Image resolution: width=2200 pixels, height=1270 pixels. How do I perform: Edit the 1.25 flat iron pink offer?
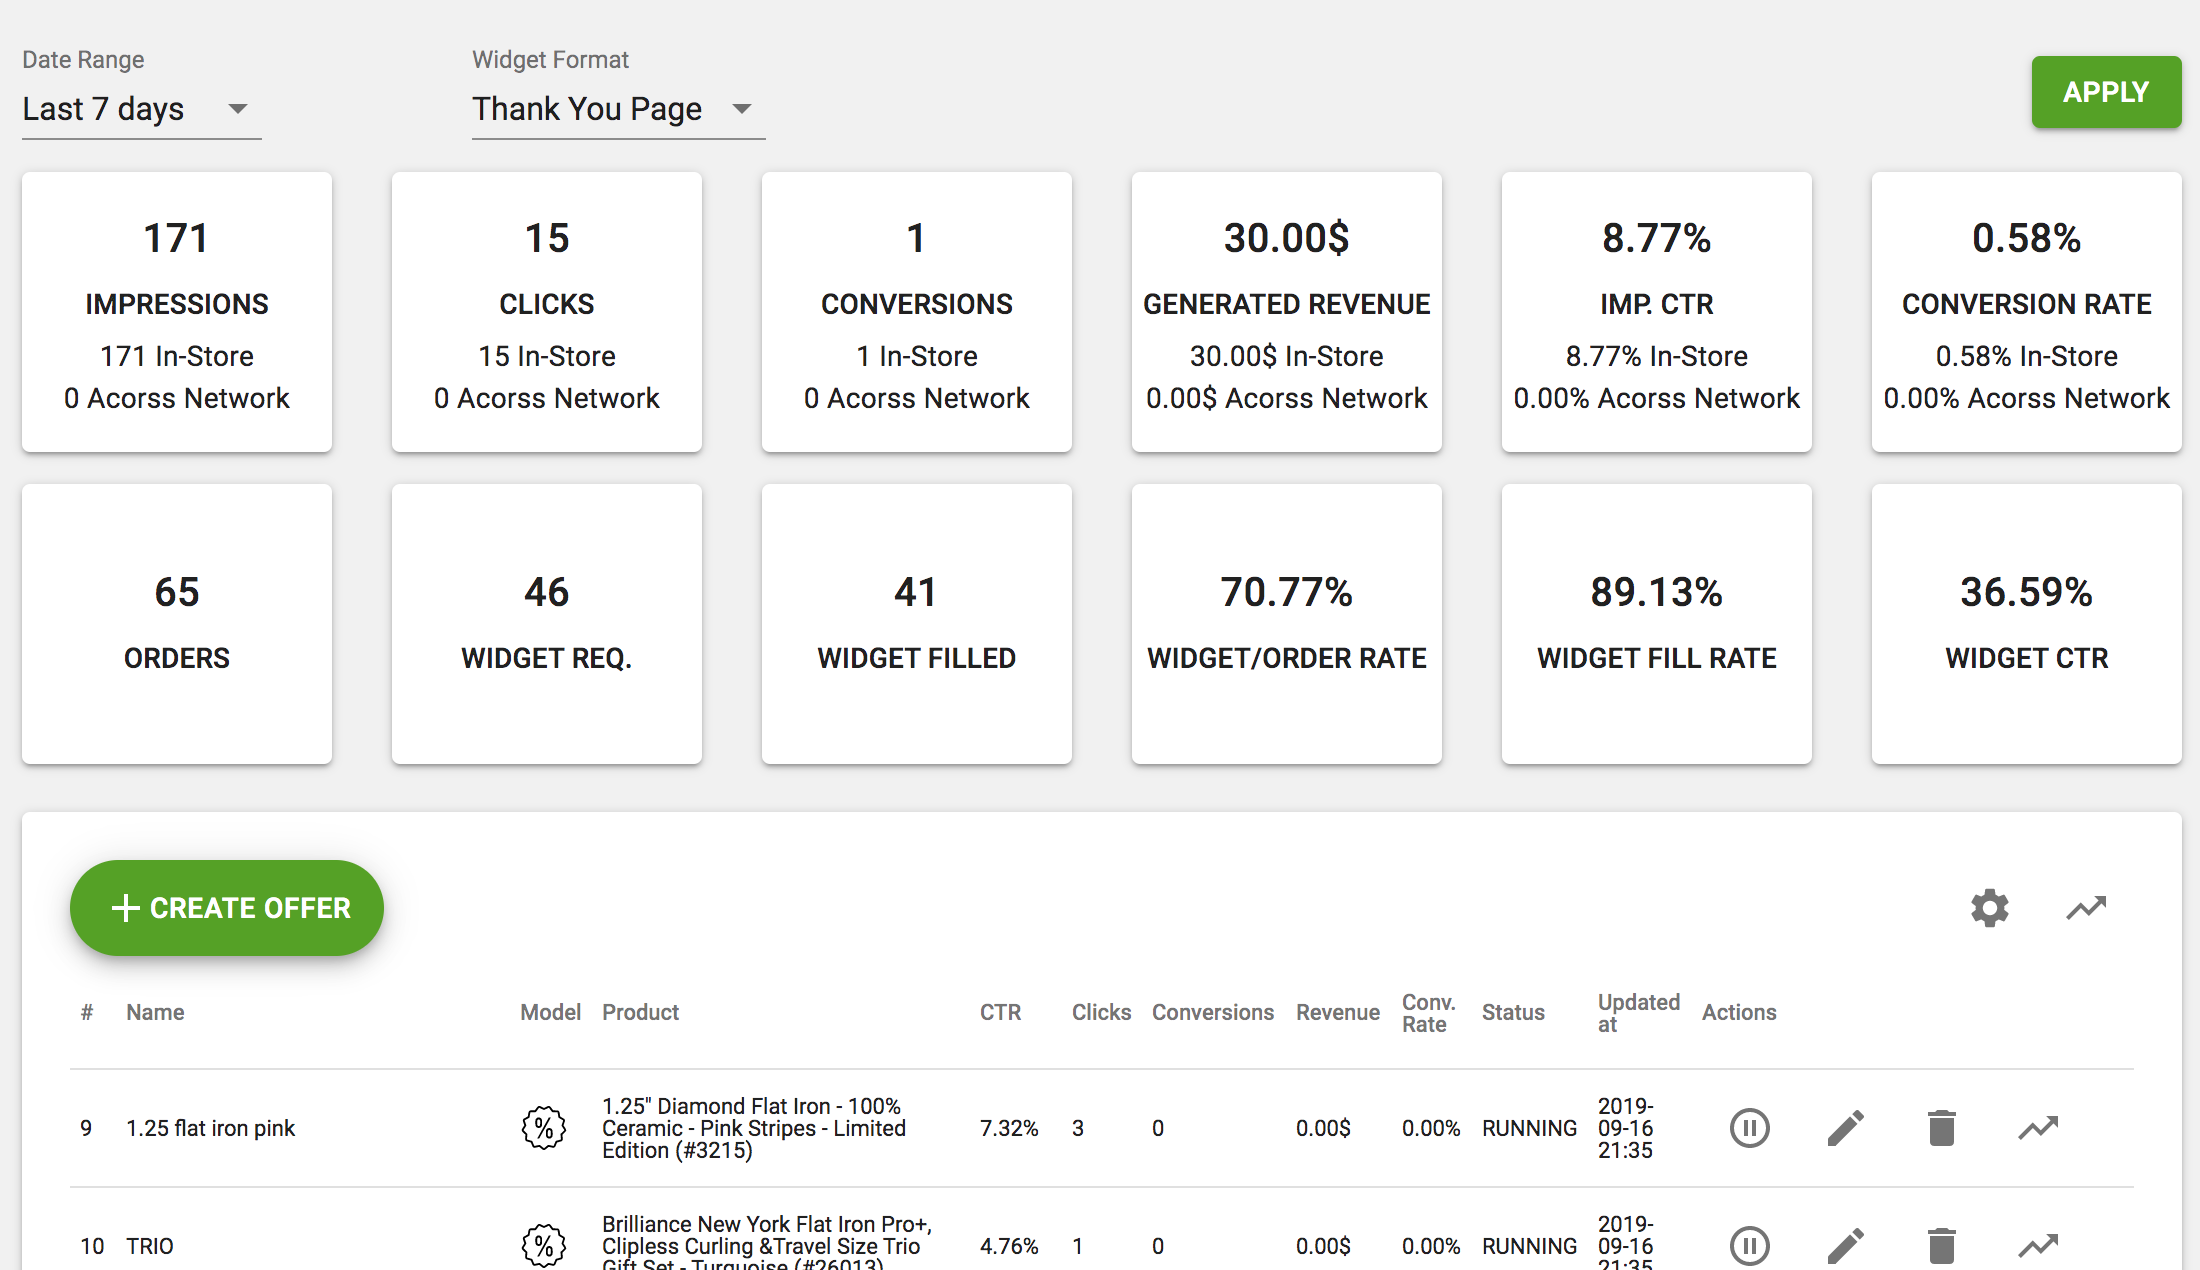(x=1845, y=1128)
